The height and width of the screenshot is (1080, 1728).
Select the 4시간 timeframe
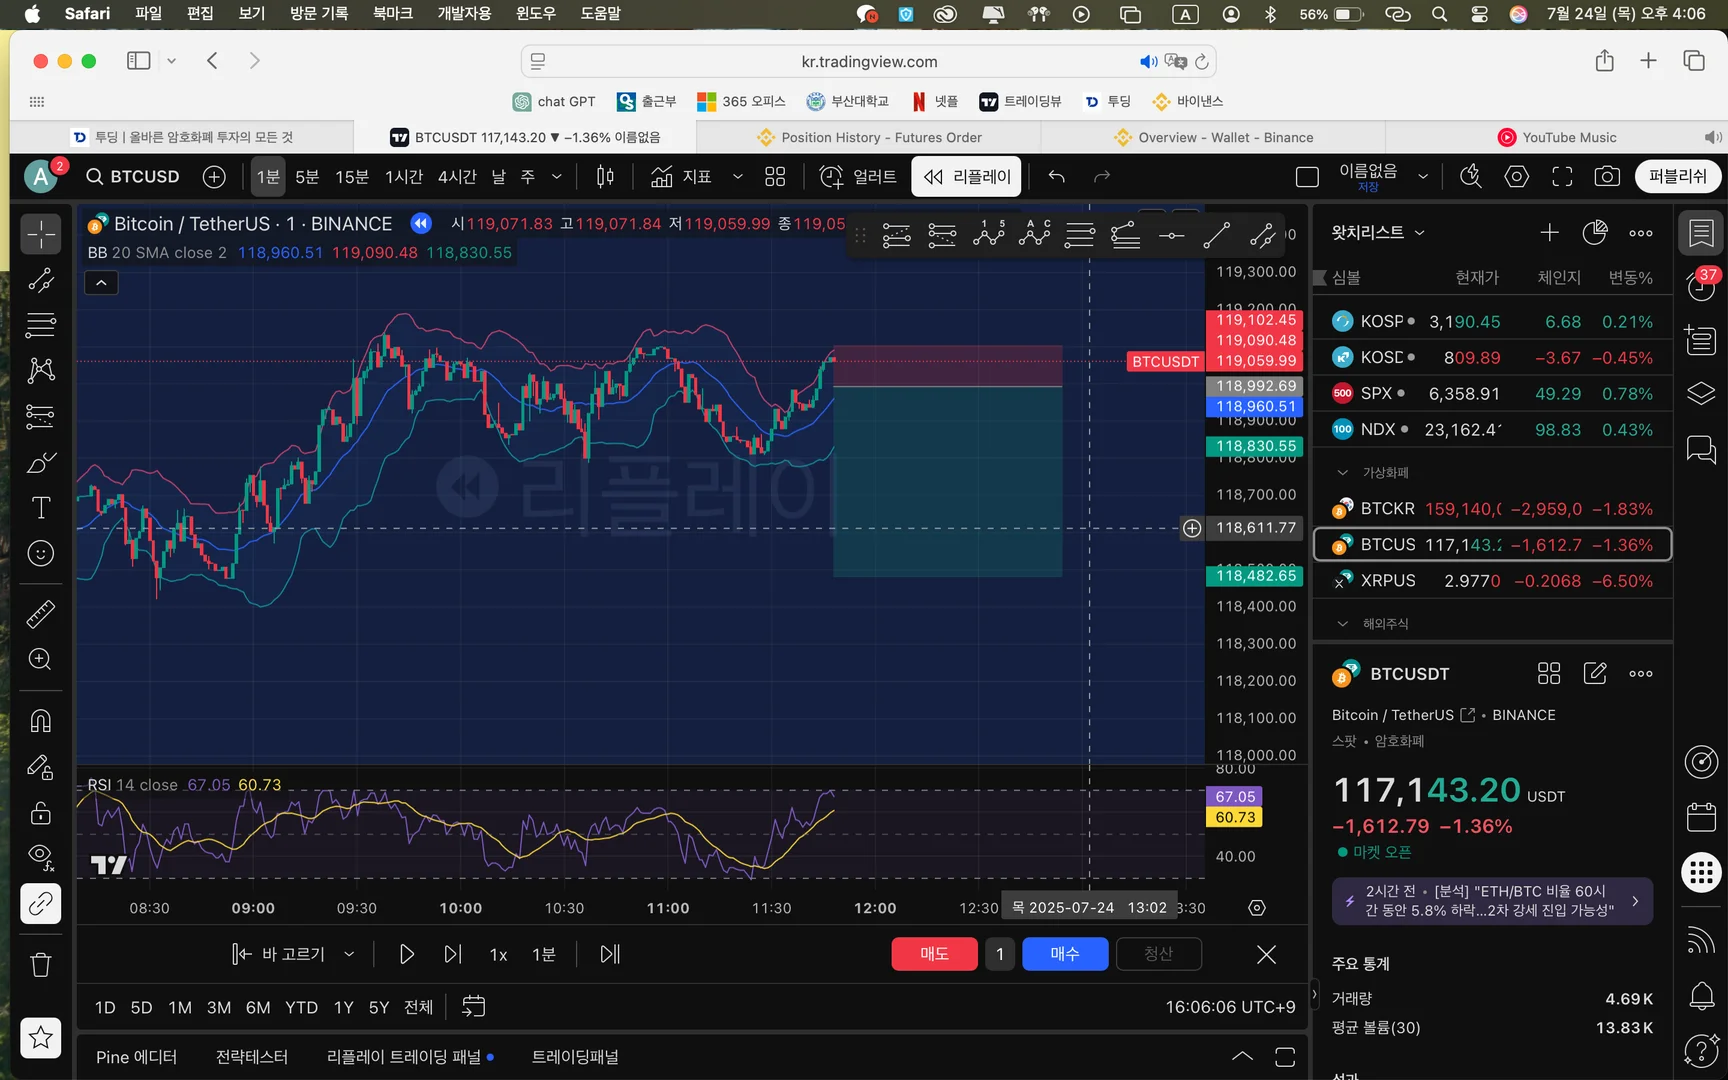[457, 177]
